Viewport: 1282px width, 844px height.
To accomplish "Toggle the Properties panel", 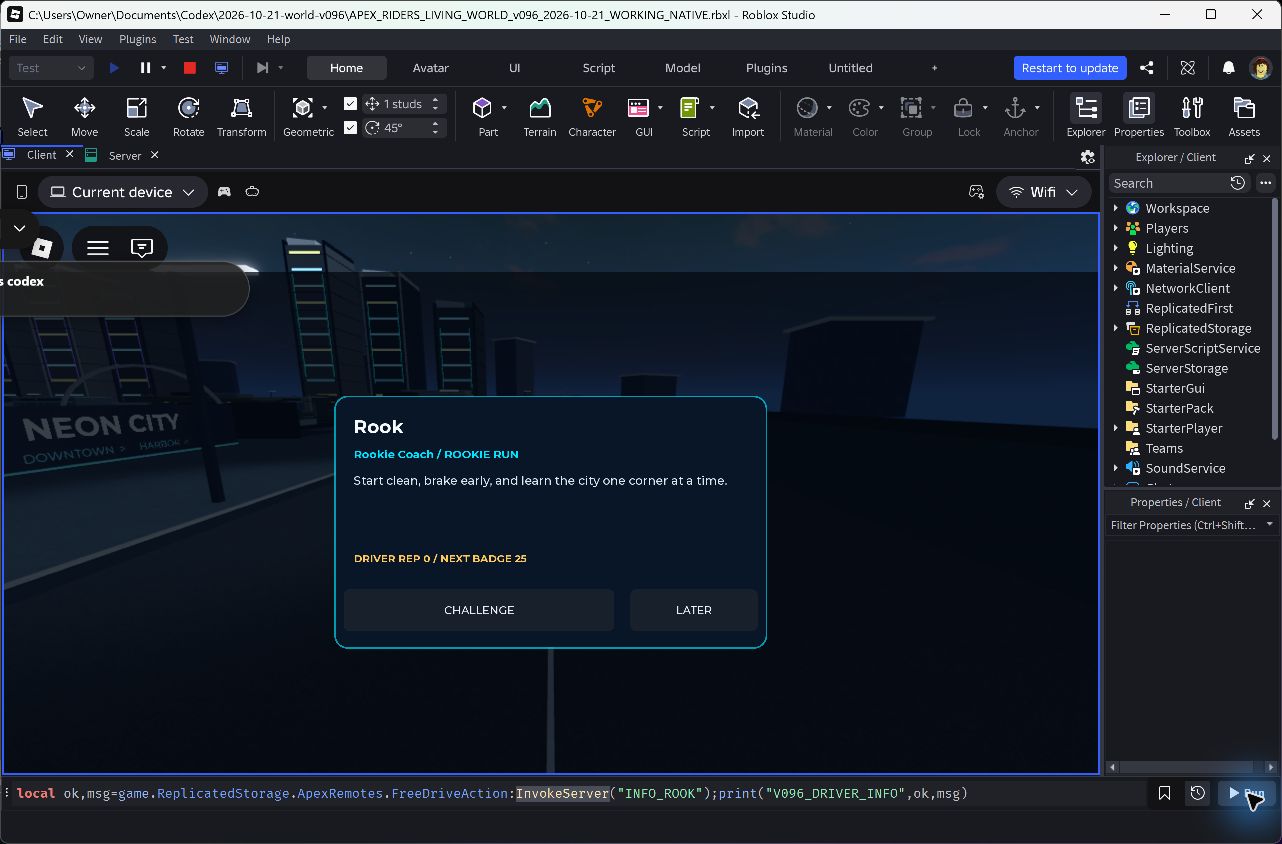I will 1139,116.
